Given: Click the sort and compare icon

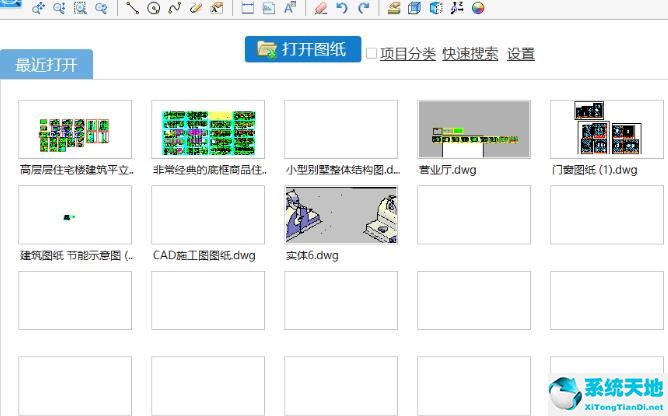Looking at the screenshot, I should 457,8.
